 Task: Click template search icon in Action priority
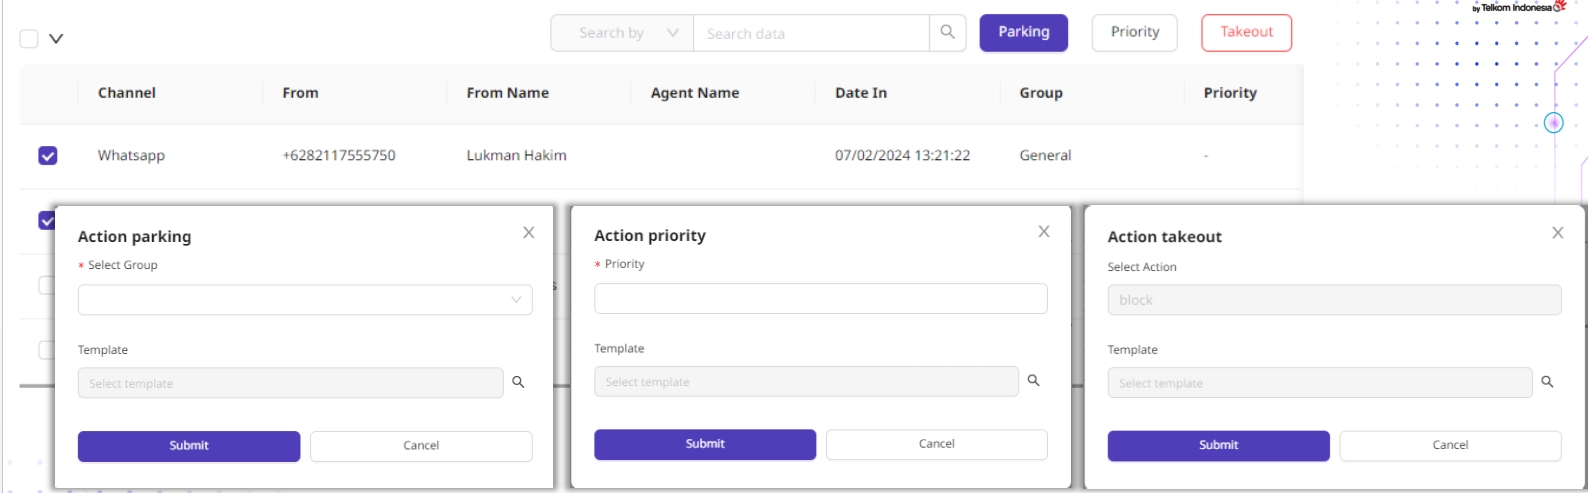(1033, 380)
